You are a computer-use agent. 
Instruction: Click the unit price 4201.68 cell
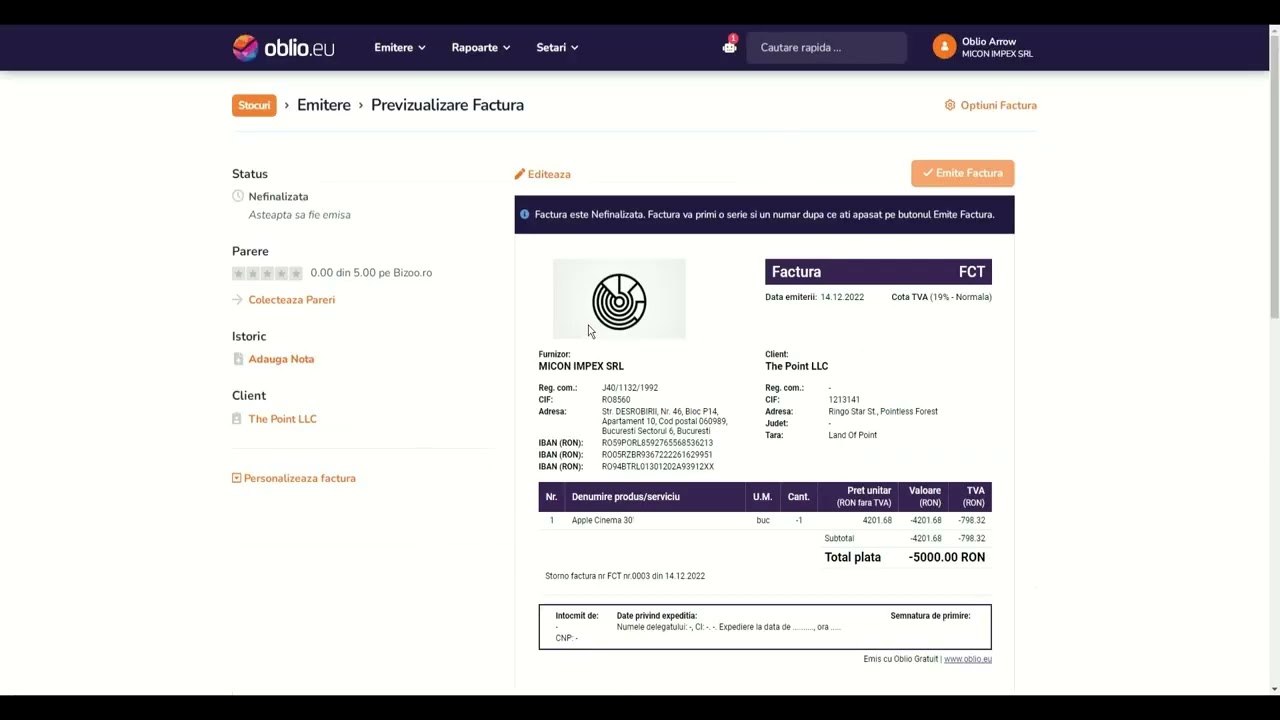coord(877,520)
